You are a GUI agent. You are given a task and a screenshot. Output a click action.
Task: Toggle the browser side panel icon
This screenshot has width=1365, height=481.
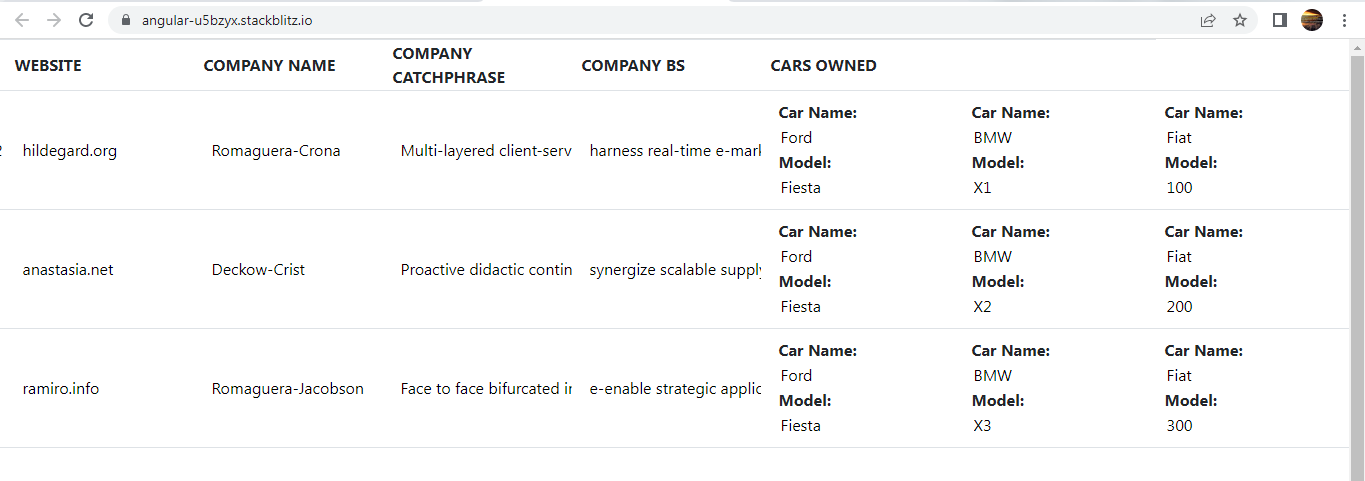(1280, 20)
